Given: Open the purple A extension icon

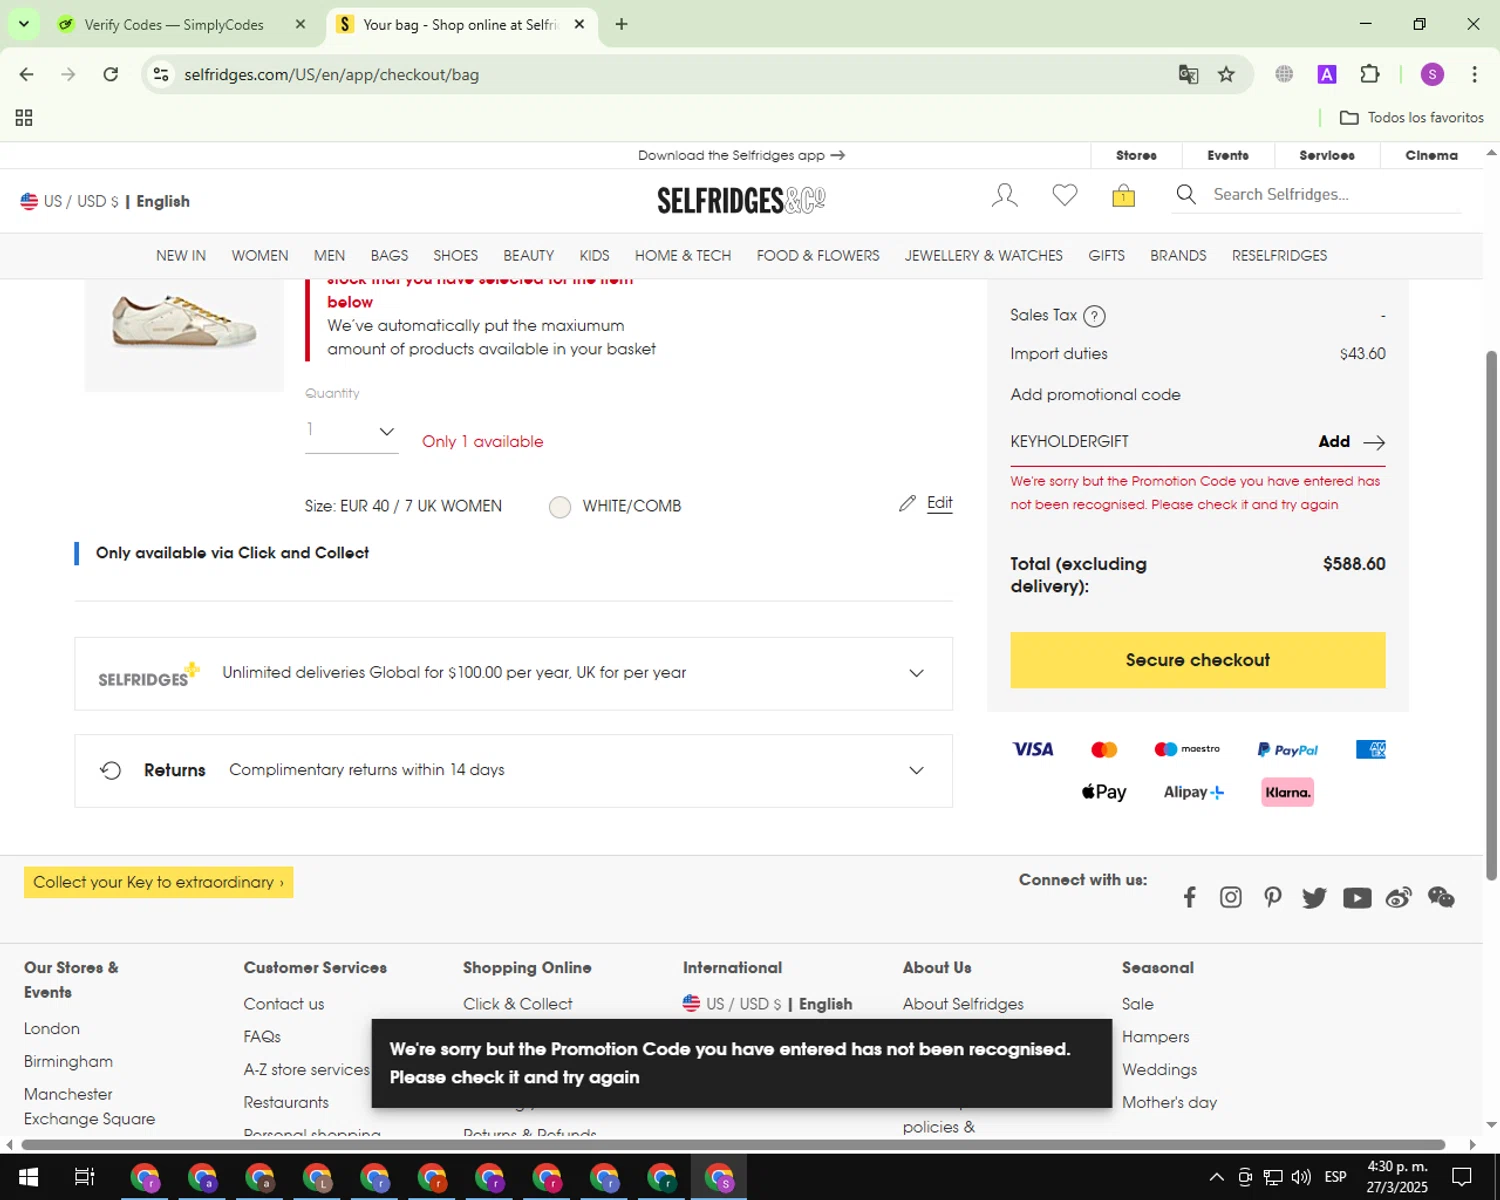Looking at the screenshot, I should coord(1327,74).
